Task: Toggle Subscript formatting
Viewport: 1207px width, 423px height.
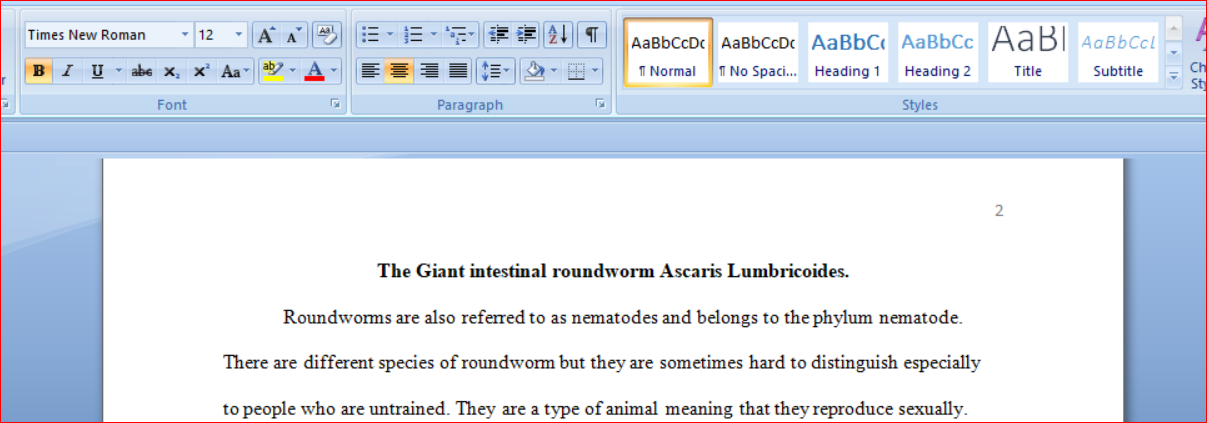Action: [x=172, y=71]
